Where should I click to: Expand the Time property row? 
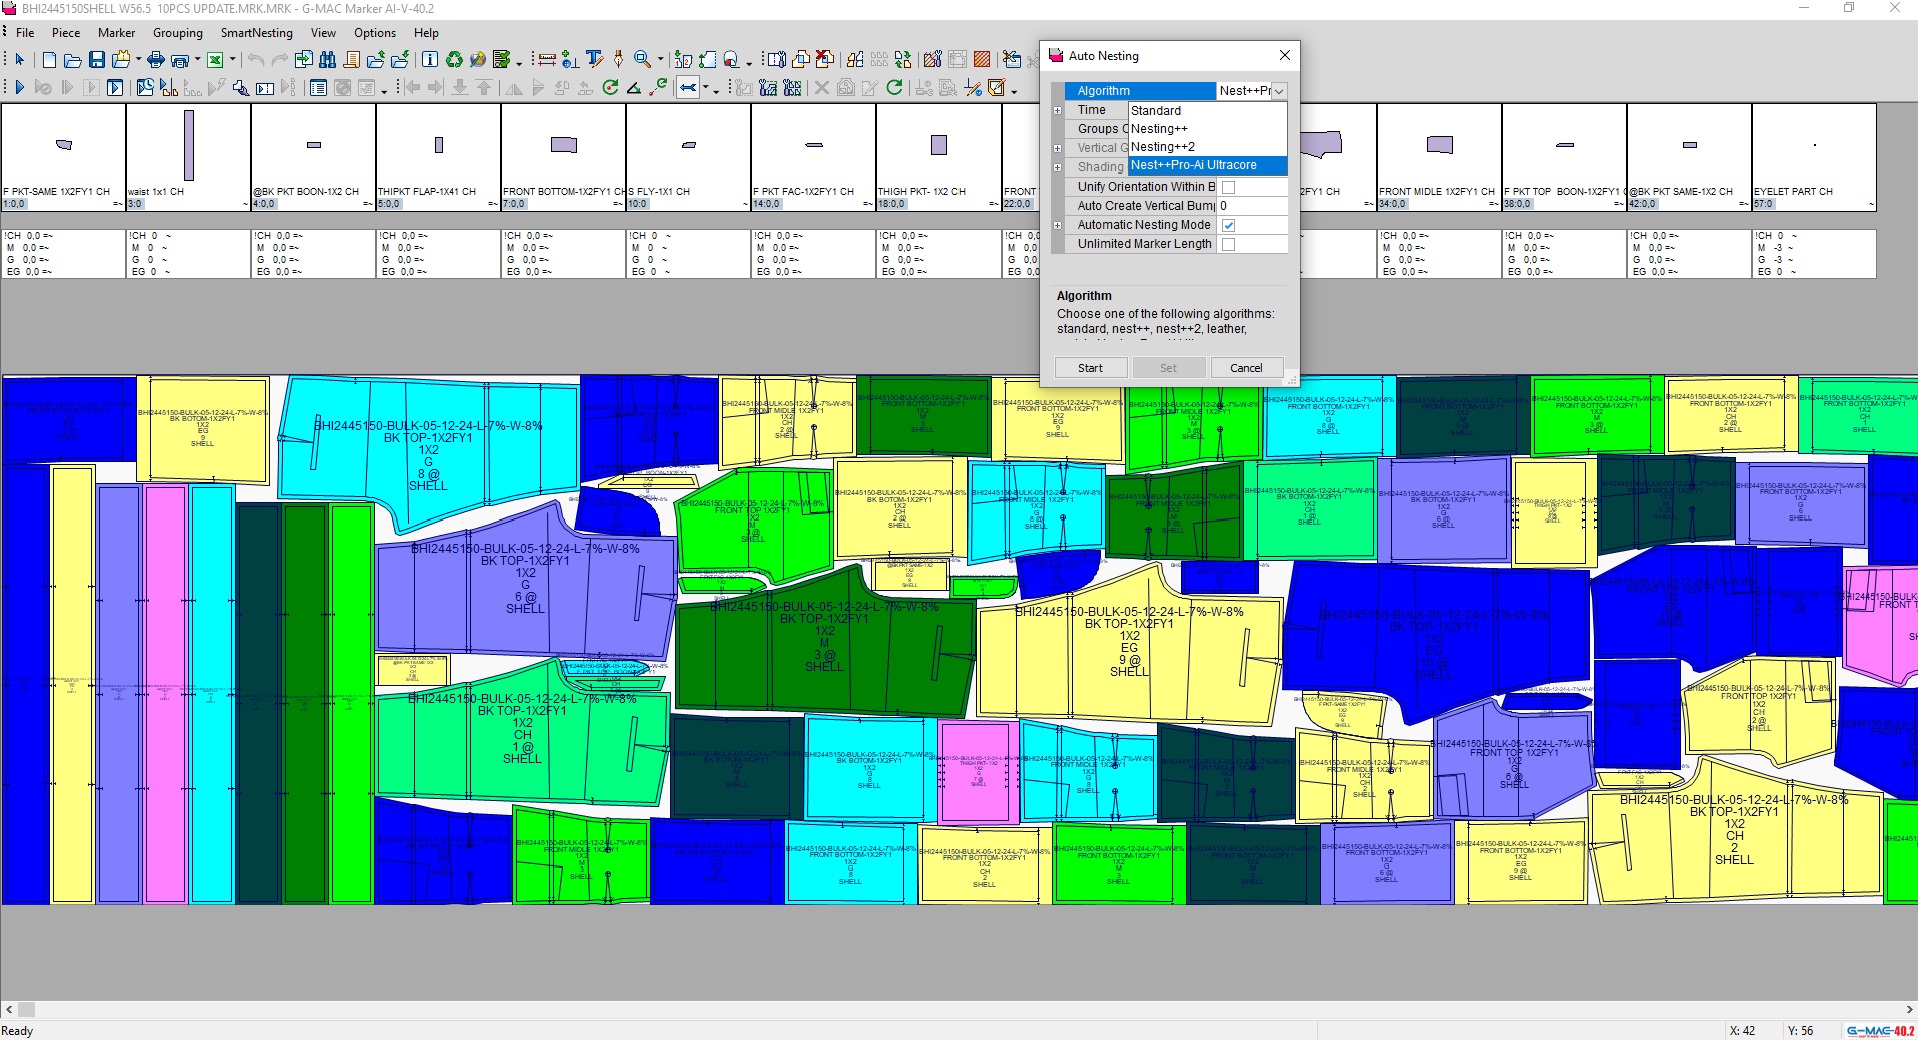tap(1057, 110)
